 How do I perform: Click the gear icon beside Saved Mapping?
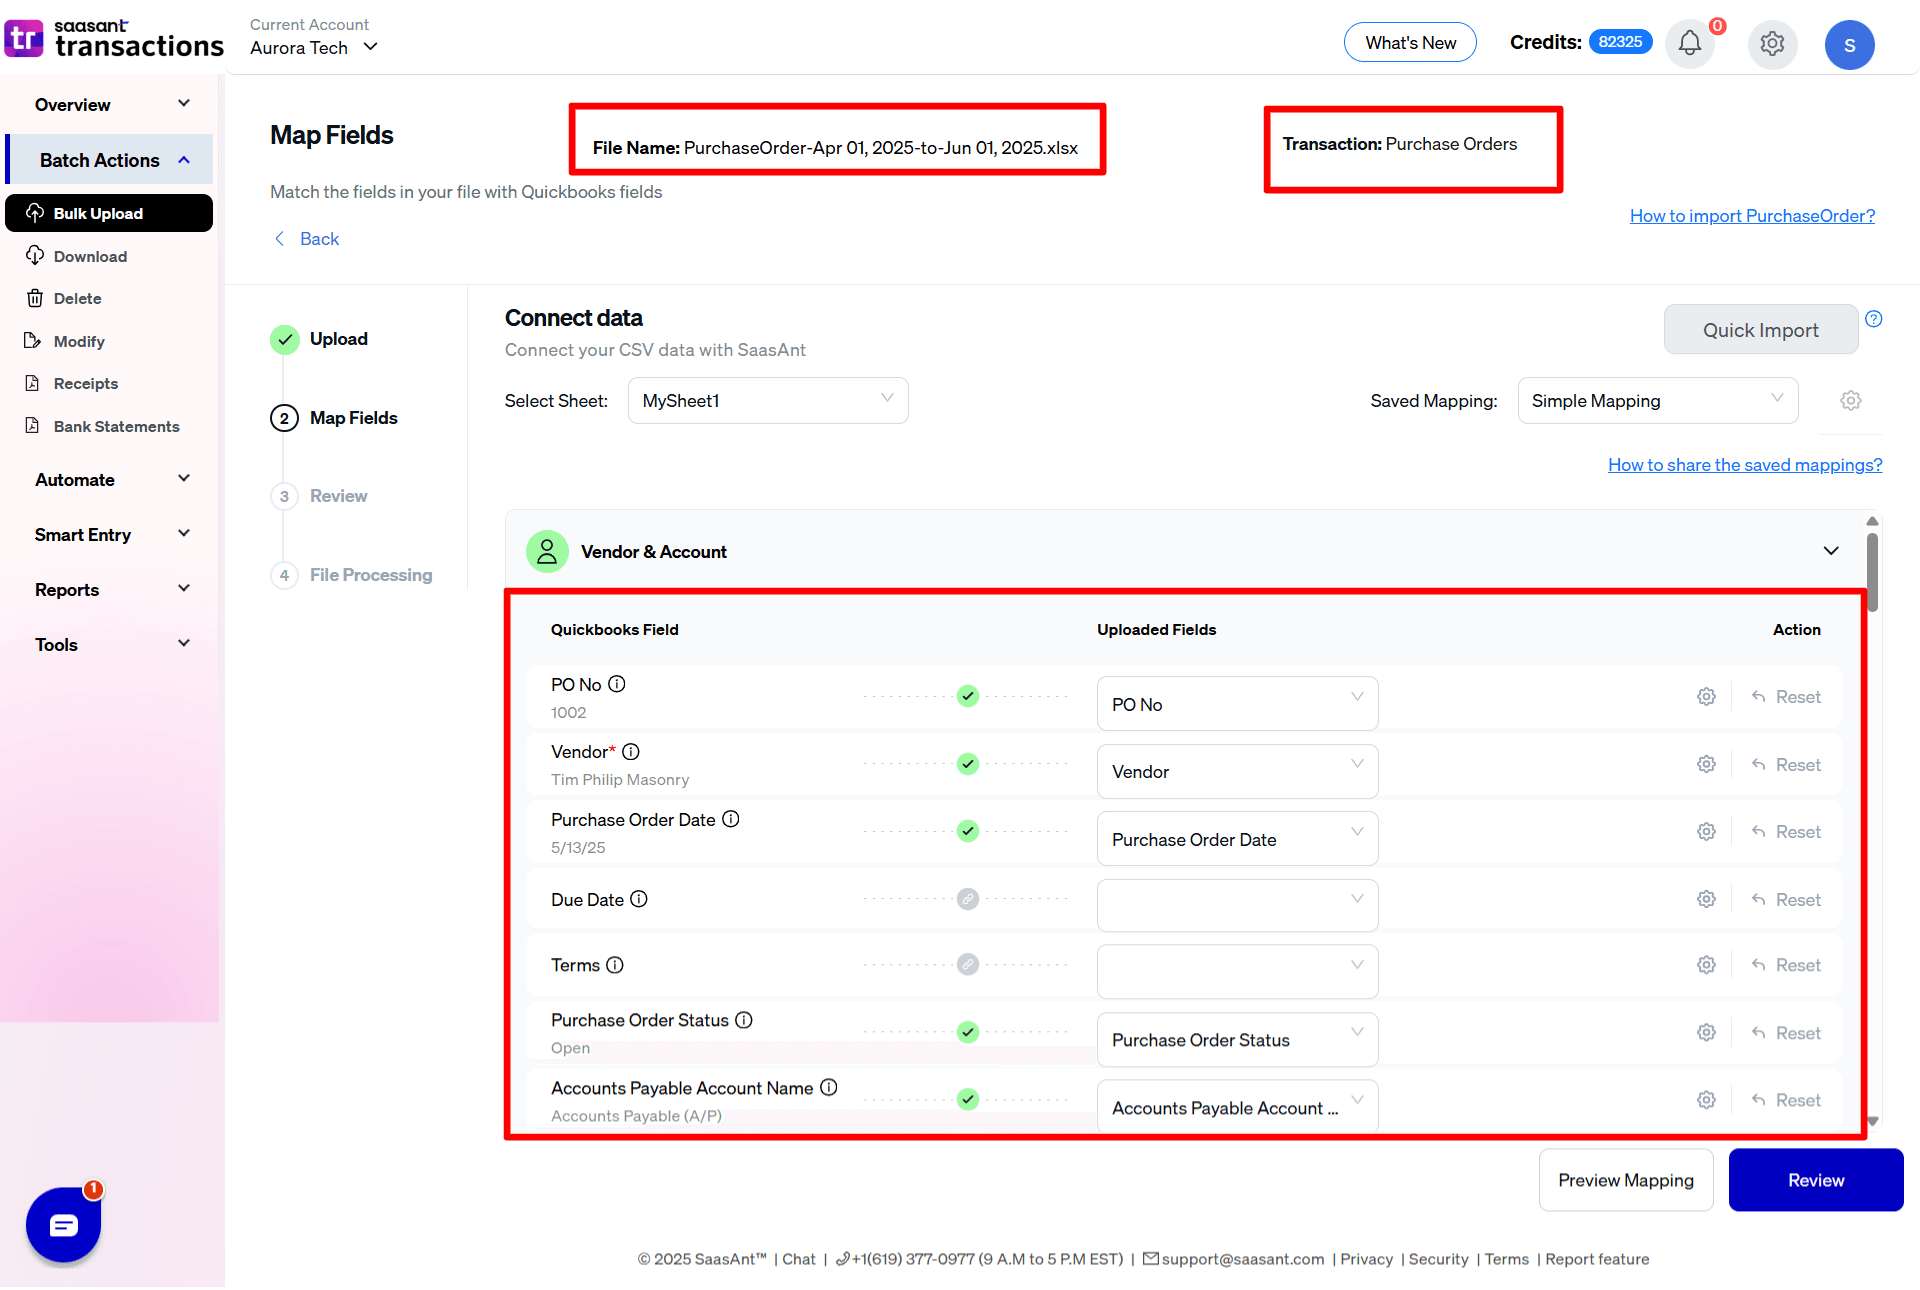(1850, 400)
